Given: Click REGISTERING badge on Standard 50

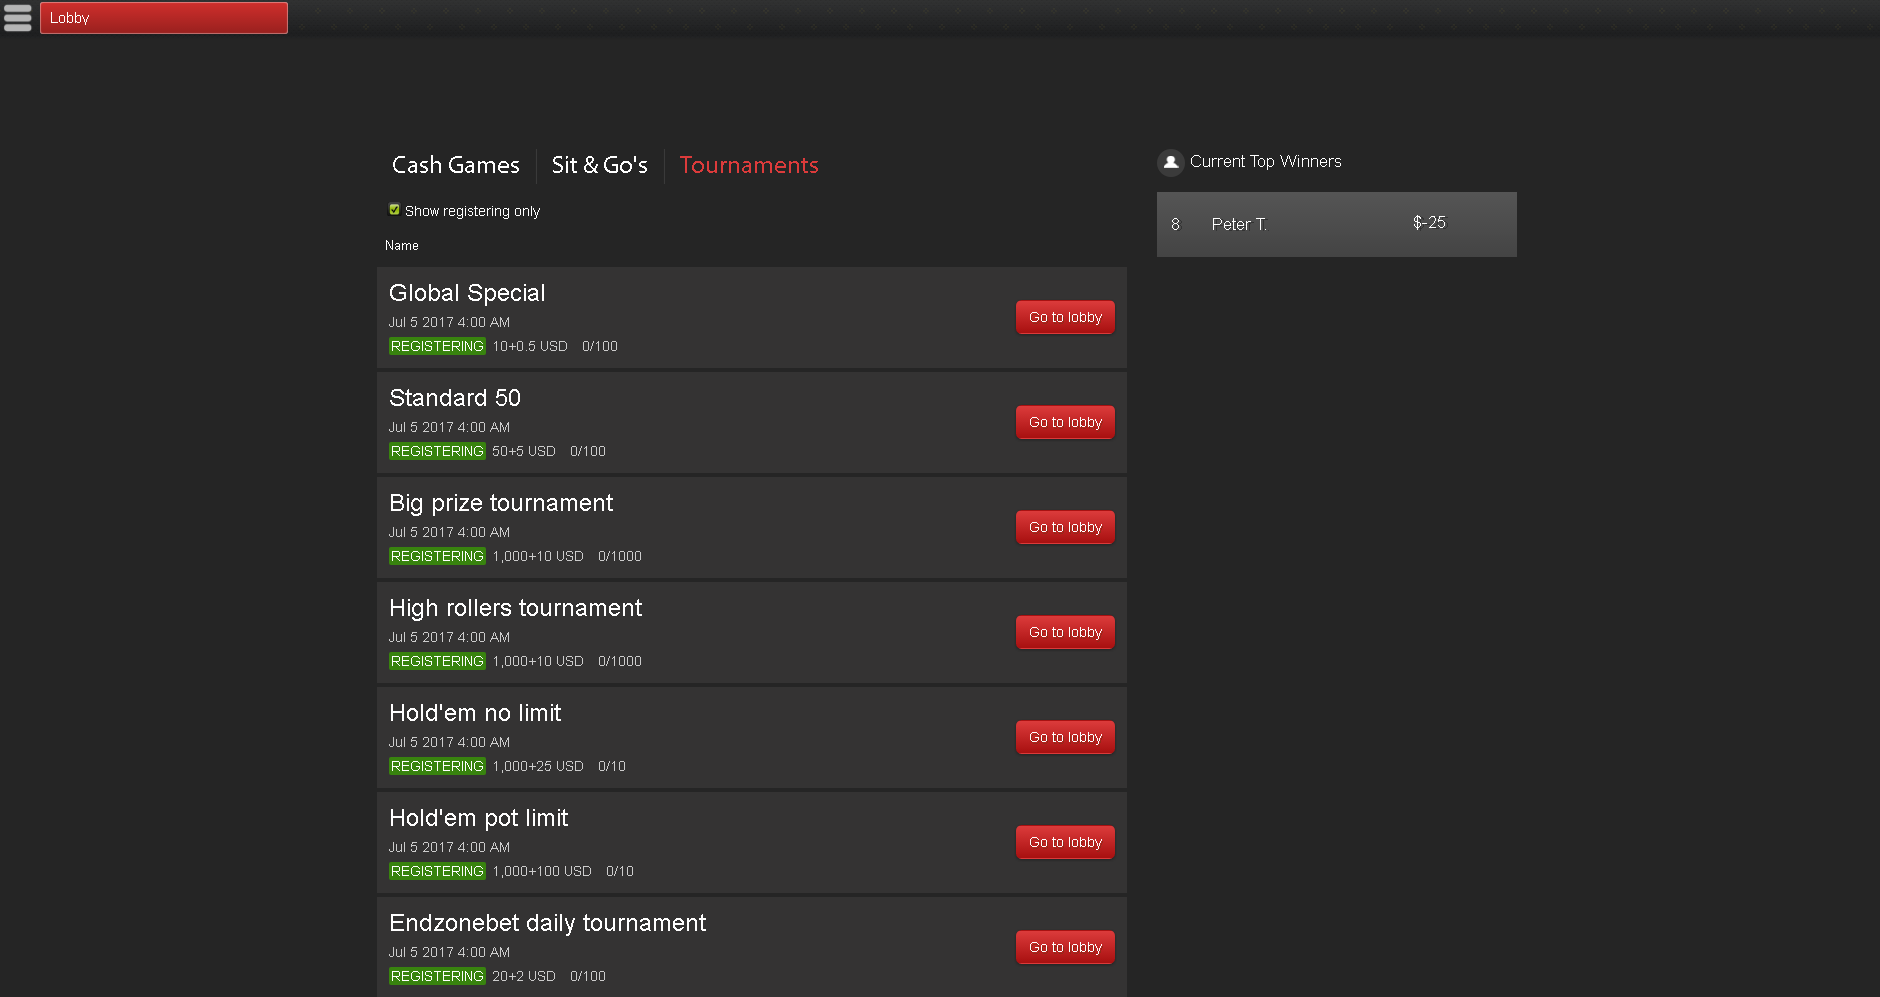Looking at the screenshot, I should click(437, 451).
